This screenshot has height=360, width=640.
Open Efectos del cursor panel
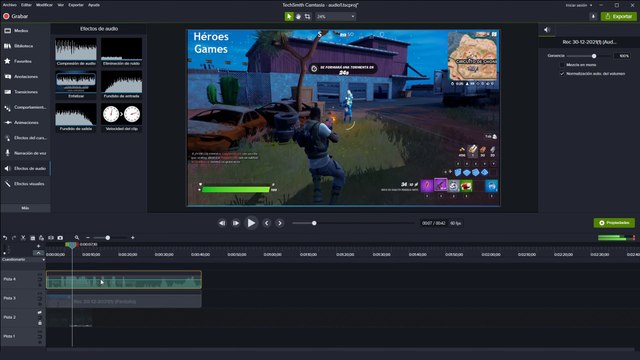click(24, 138)
